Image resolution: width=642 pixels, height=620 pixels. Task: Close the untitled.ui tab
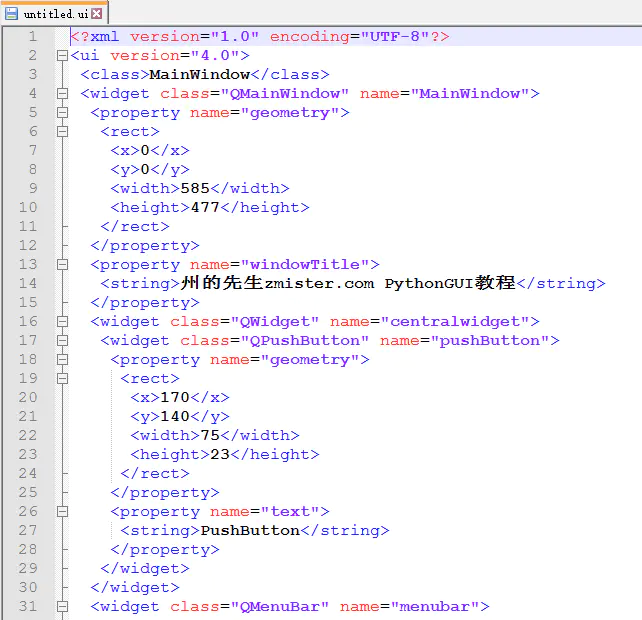(x=97, y=14)
